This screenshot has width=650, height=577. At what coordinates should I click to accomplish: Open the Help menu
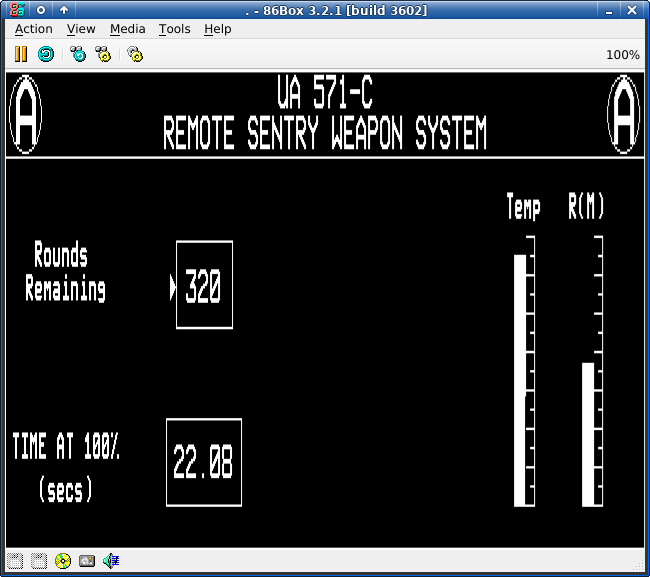tap(218, 29)
